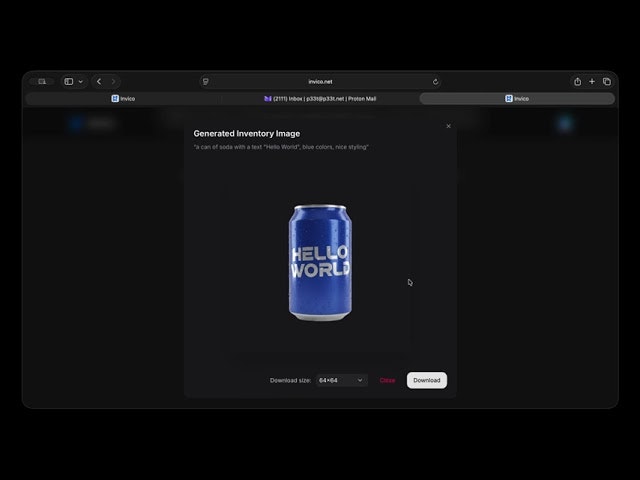Select the active Invico tab on the right

[x=517, y=98]
